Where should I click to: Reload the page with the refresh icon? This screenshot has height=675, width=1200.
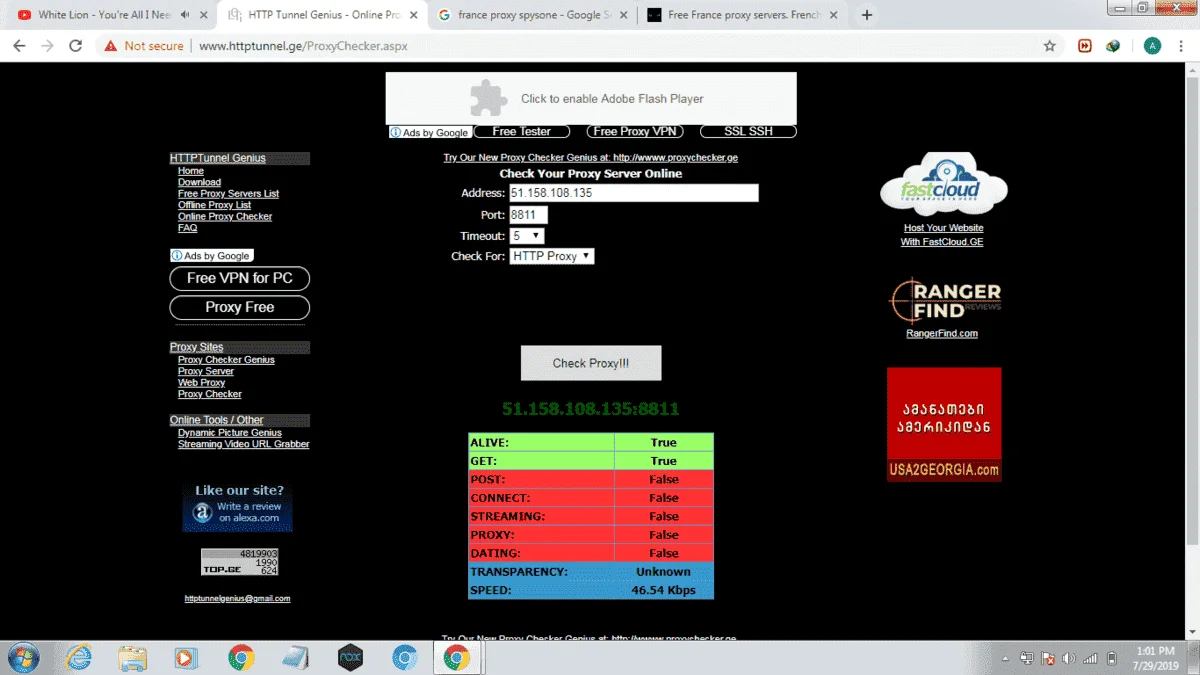[x=75, y=46]
